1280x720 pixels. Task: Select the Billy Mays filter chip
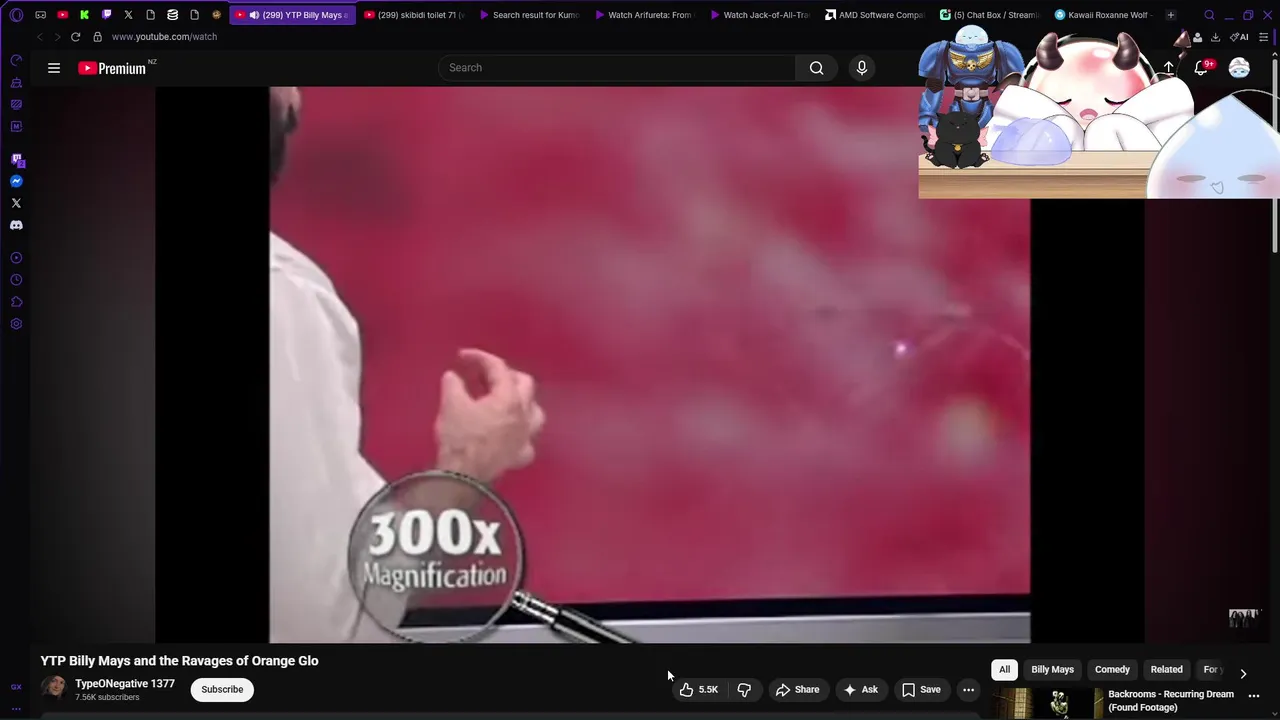(x=1052, y=670)
